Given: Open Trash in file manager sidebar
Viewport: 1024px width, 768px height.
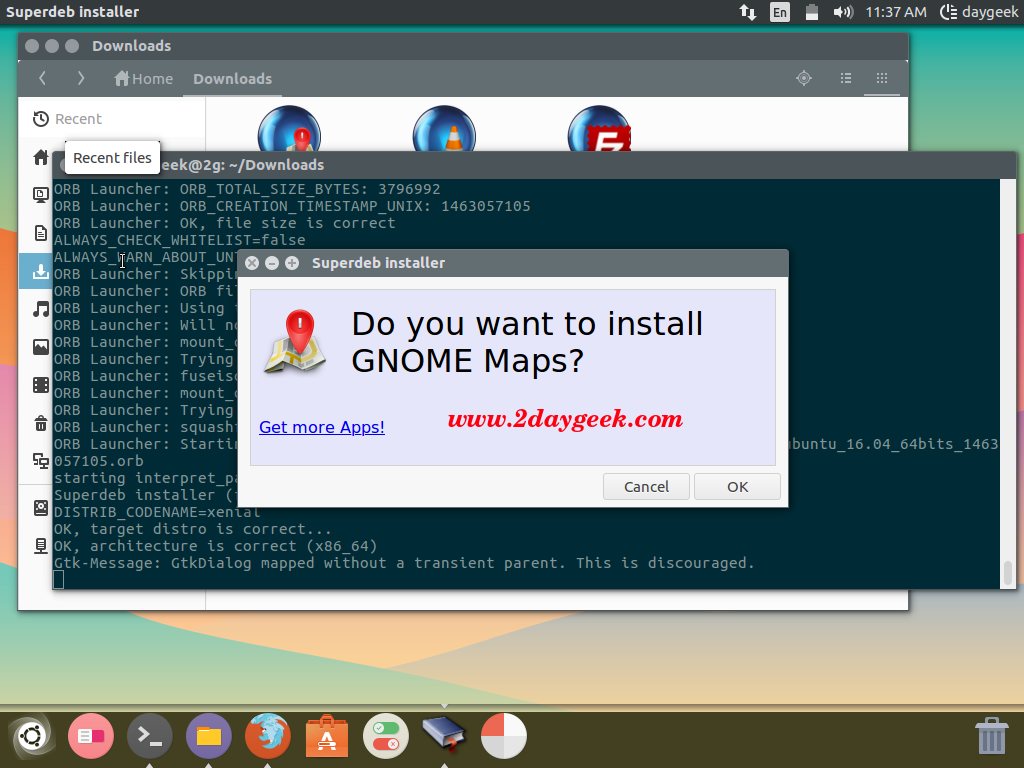Looking at the screenshot, I should (40, 423).
